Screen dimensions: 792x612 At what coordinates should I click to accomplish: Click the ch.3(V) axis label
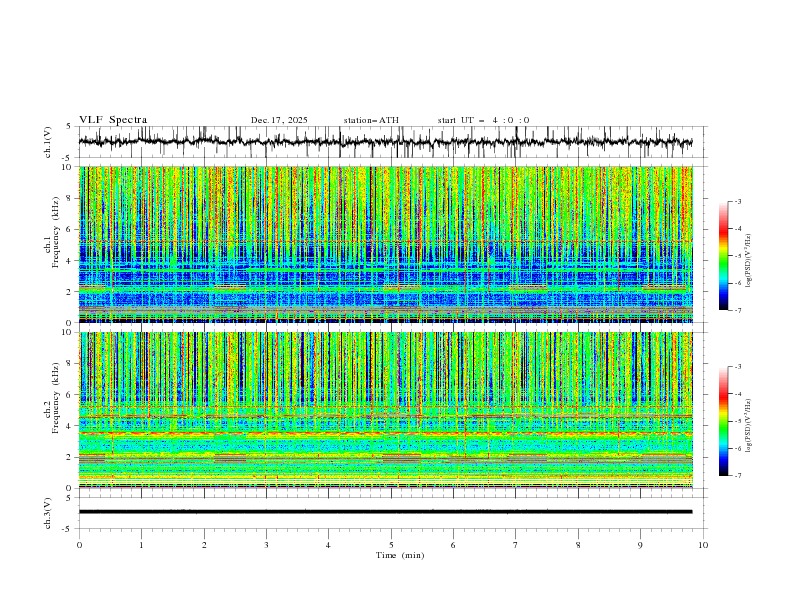50,512
